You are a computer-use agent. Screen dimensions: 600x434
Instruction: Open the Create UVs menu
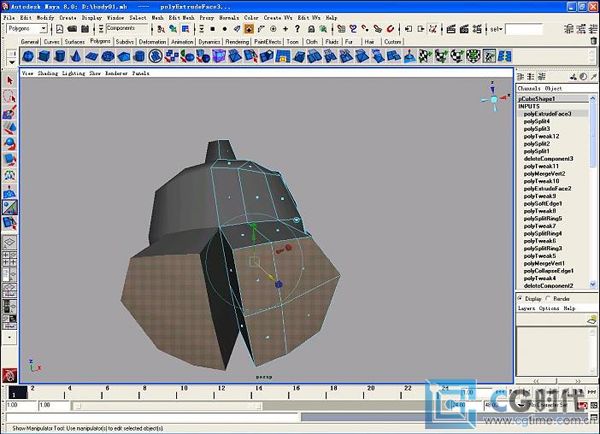tap(278, 18)
